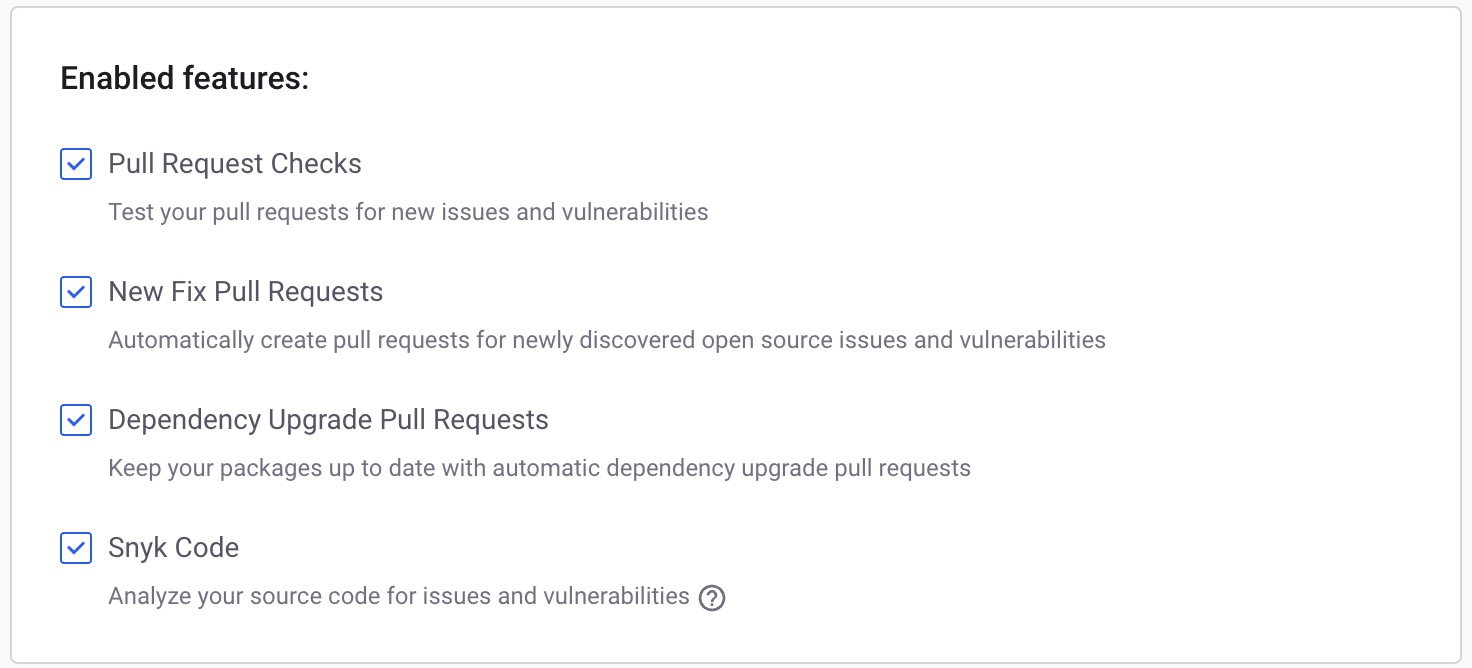The image size is (1472, 668).
Task: Click the New Fix Pull Requests label
Action: pos(246,292)
